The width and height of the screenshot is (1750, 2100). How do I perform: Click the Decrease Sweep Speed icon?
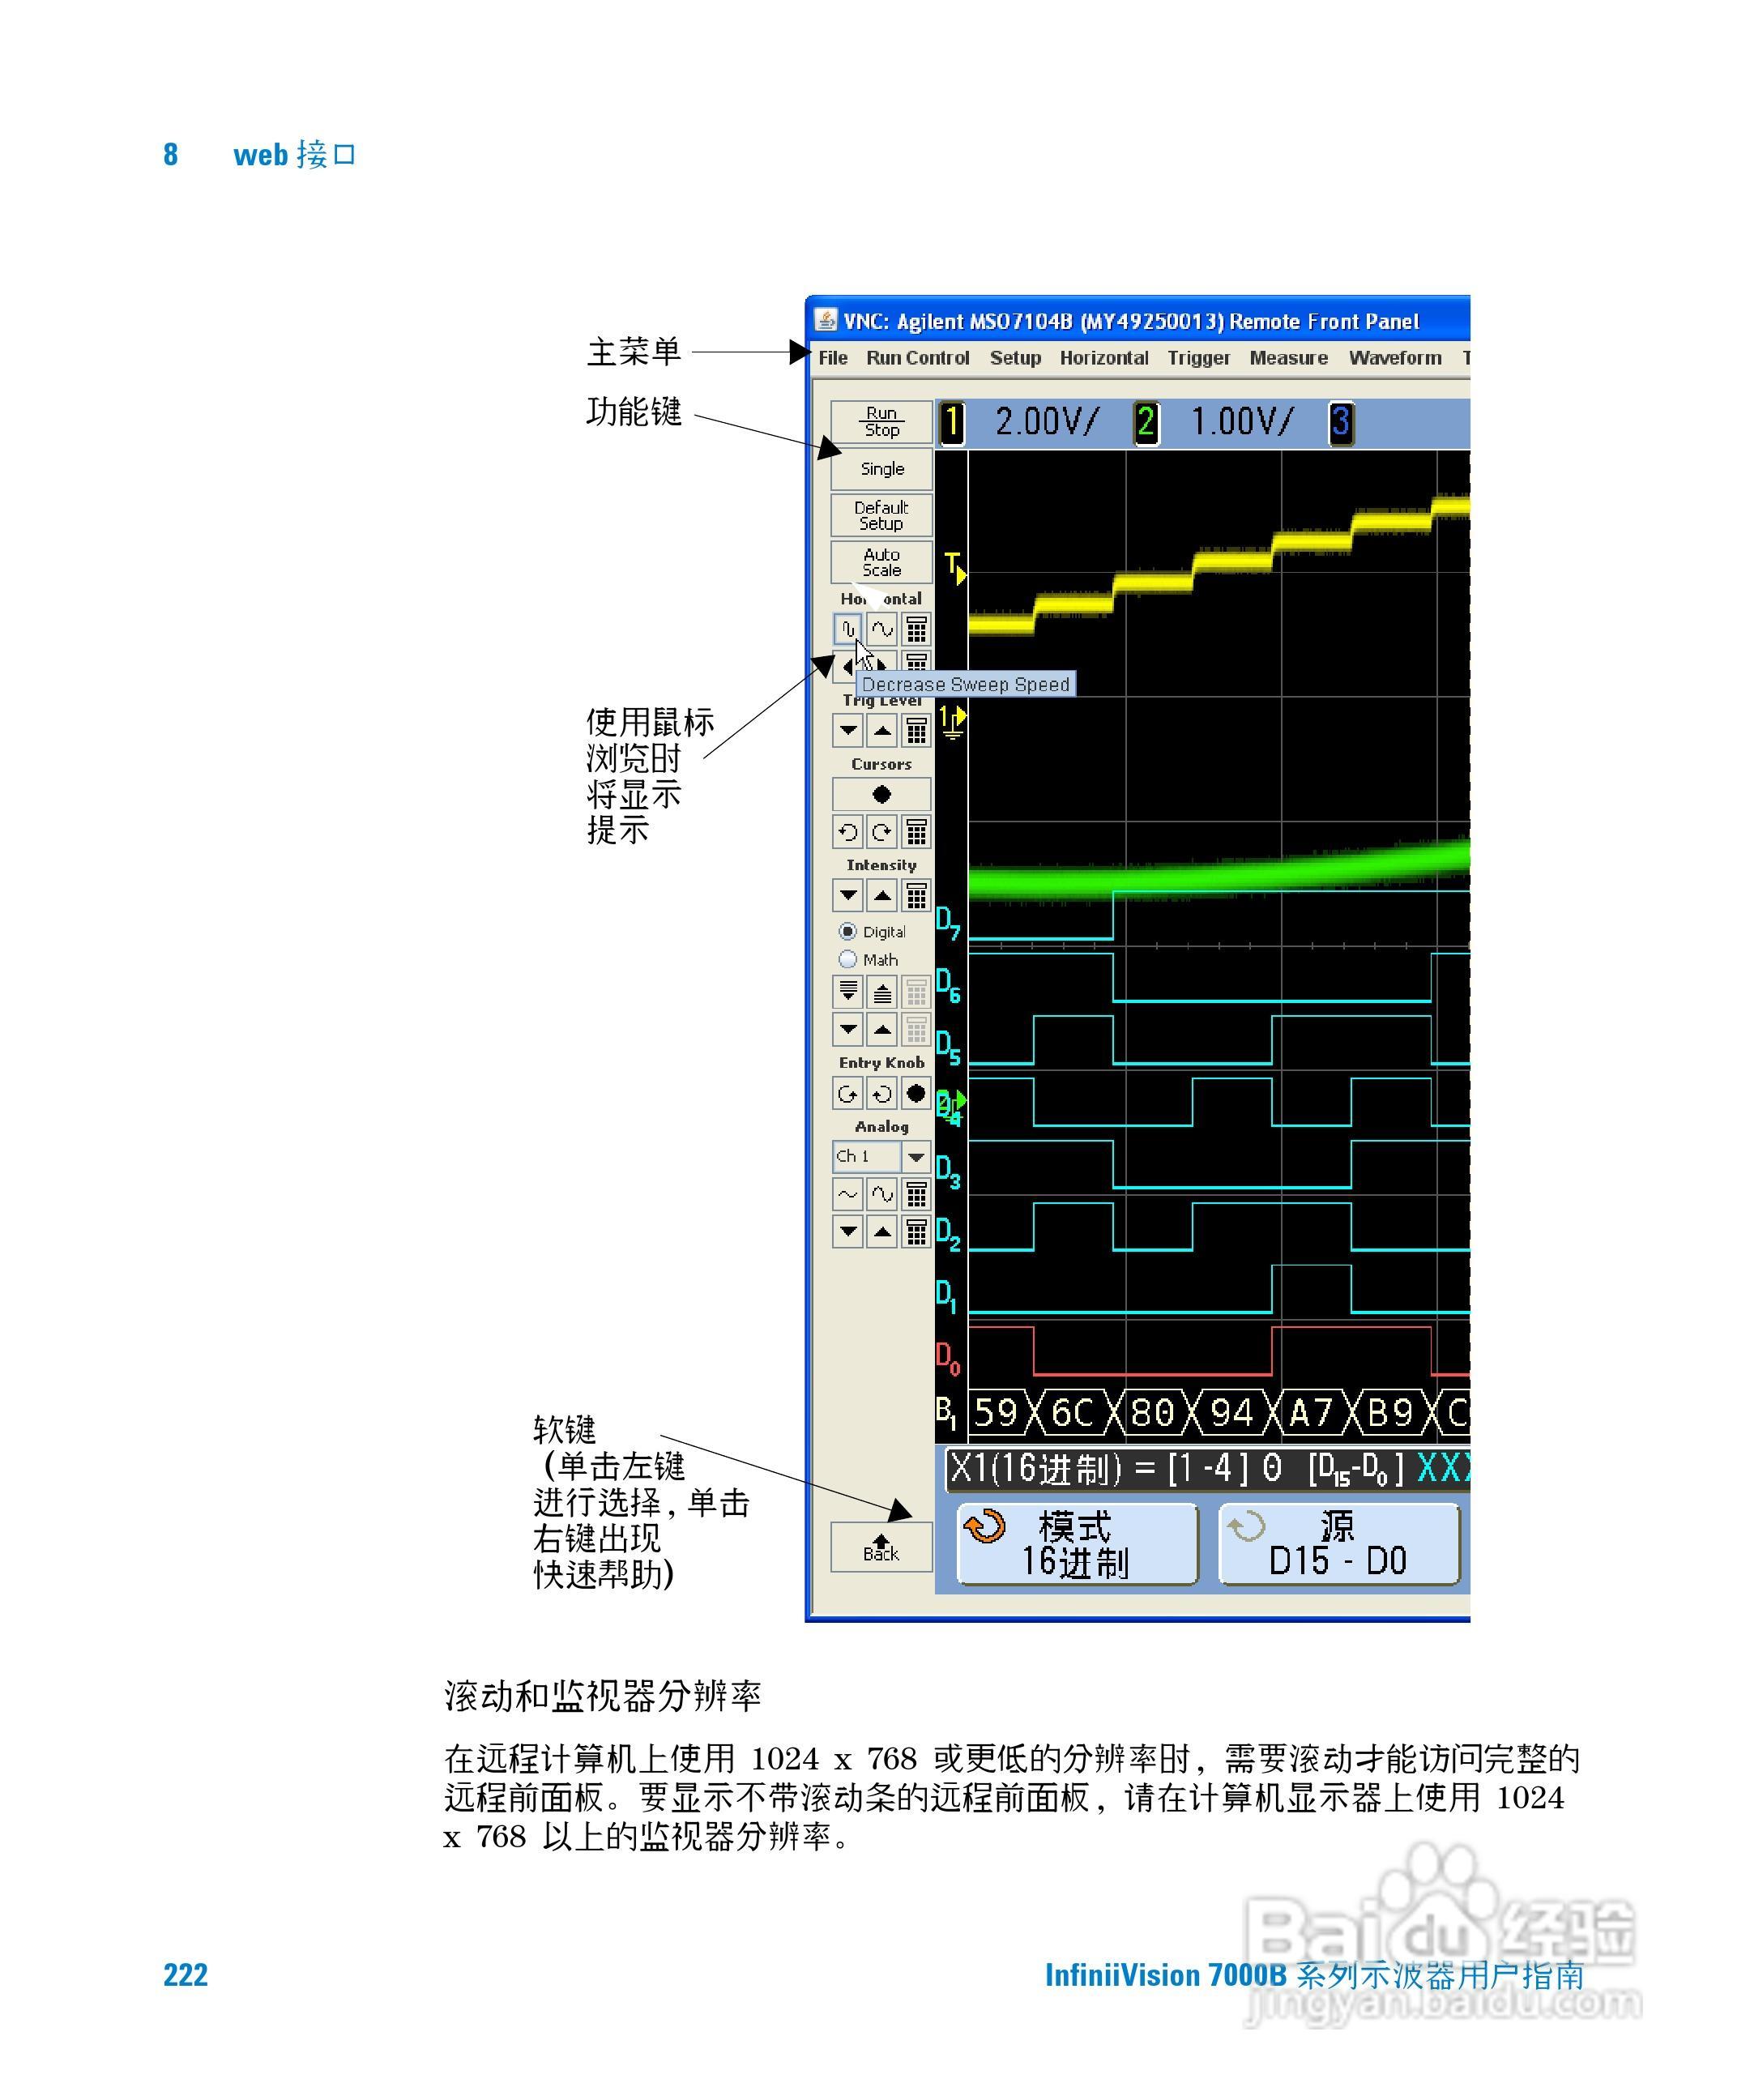click(847, 629)
